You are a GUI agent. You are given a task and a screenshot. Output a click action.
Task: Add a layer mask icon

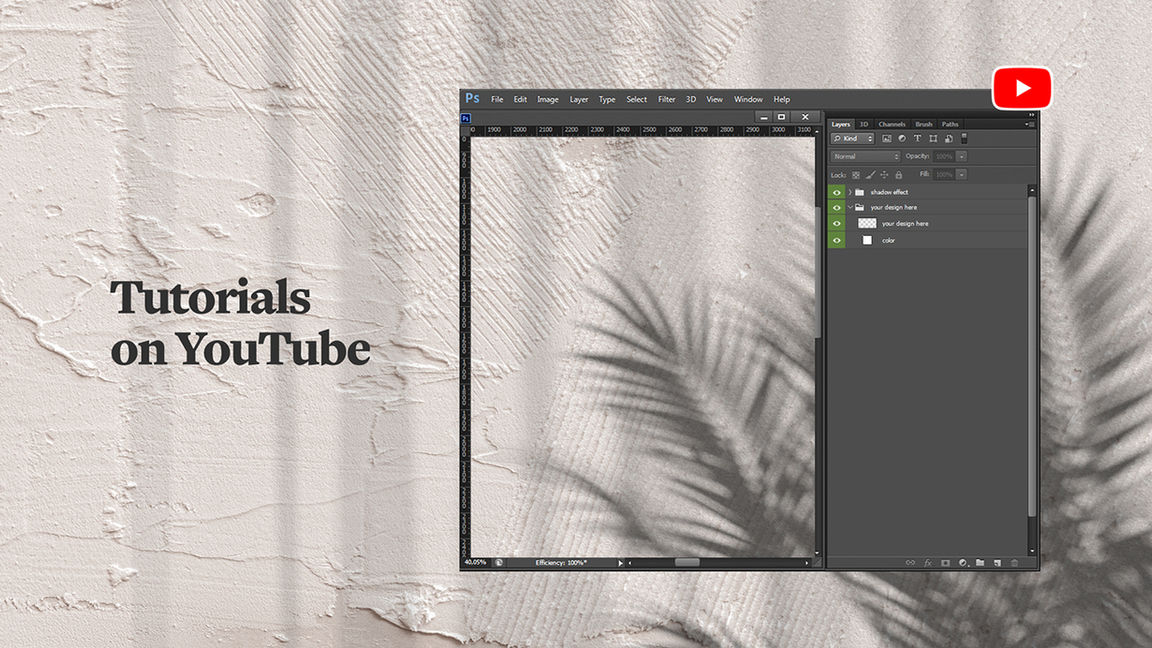click(946, 563)
